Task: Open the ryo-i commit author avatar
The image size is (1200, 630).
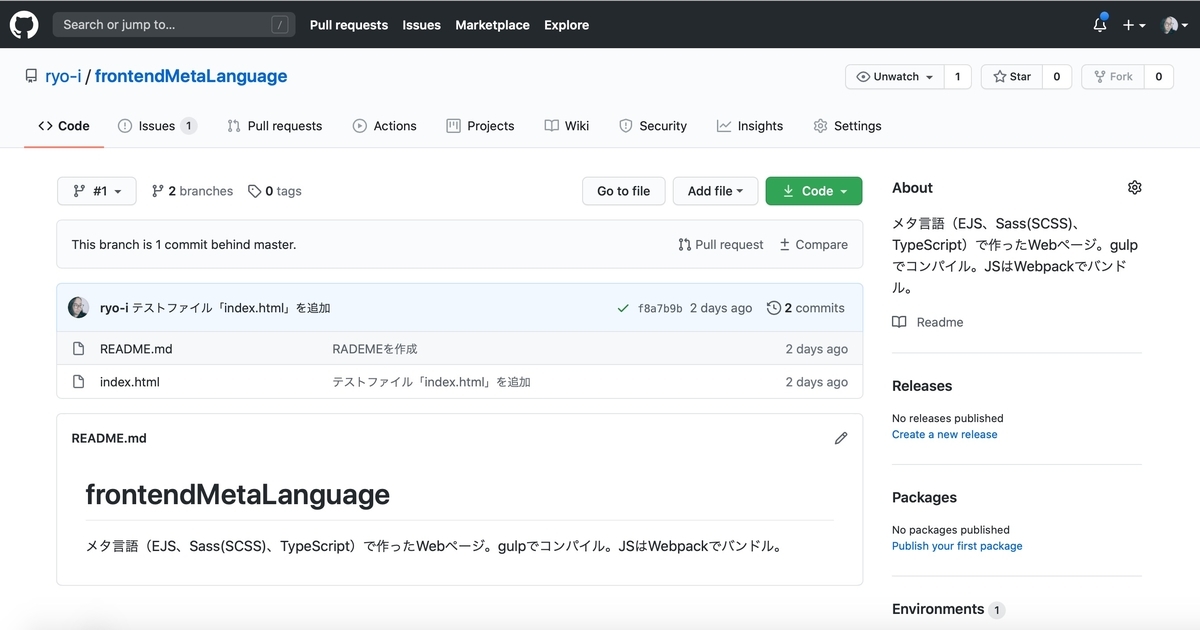Action: tap(79, 308)
